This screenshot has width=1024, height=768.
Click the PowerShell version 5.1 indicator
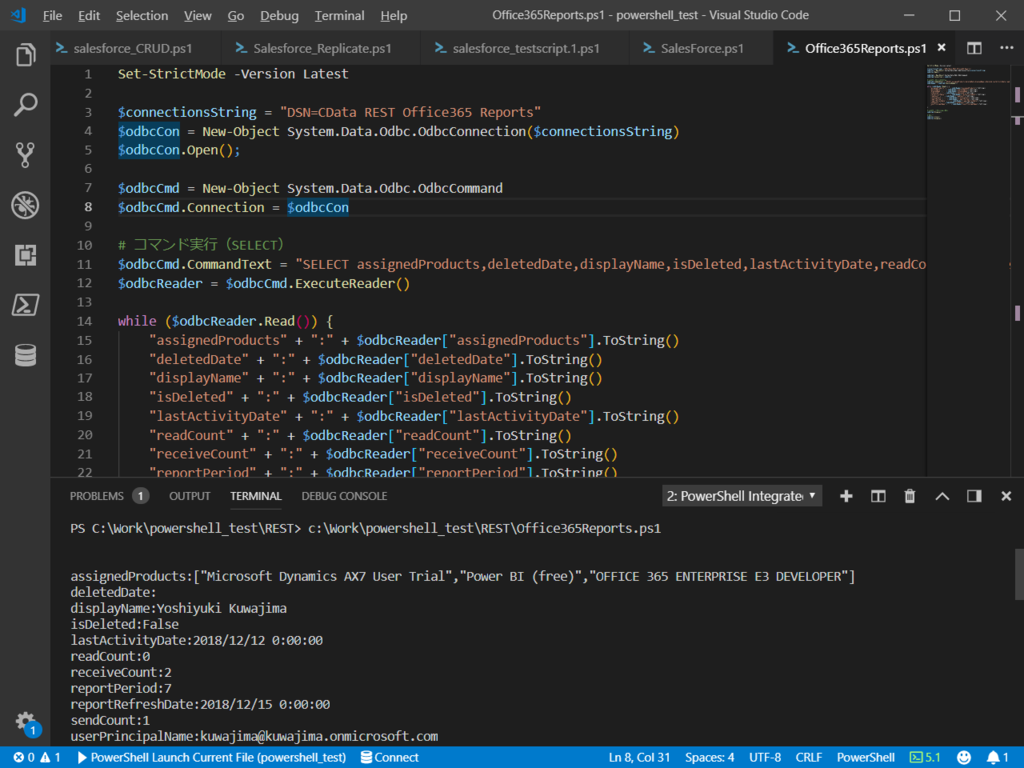click(x=925, y=758)
